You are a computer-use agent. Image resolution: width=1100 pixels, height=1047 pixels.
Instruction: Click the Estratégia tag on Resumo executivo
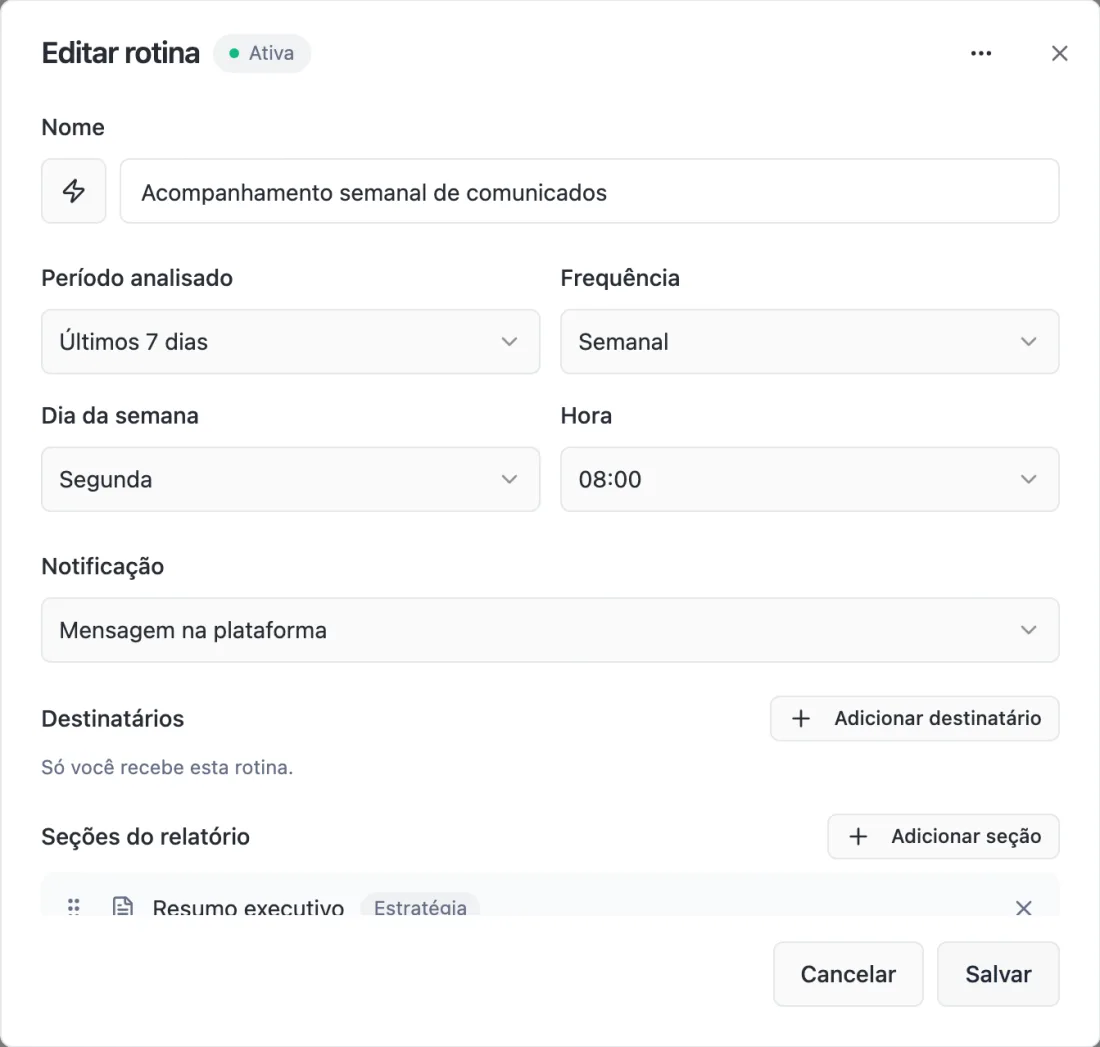pos(420,907)
